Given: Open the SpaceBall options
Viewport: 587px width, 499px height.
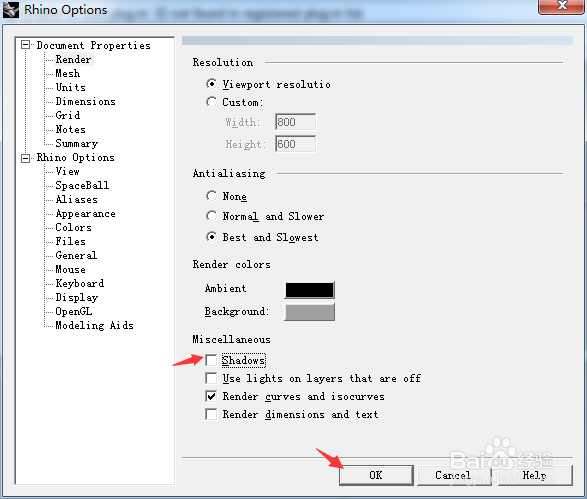Looking at the screenshot, I should (x=82, y=185).
